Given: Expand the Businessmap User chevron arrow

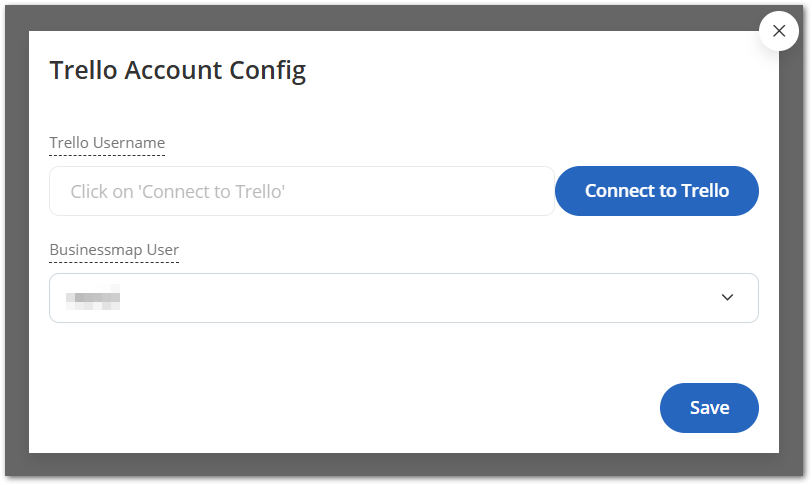Looking at the screenshot, I should [x=727, y=298].
